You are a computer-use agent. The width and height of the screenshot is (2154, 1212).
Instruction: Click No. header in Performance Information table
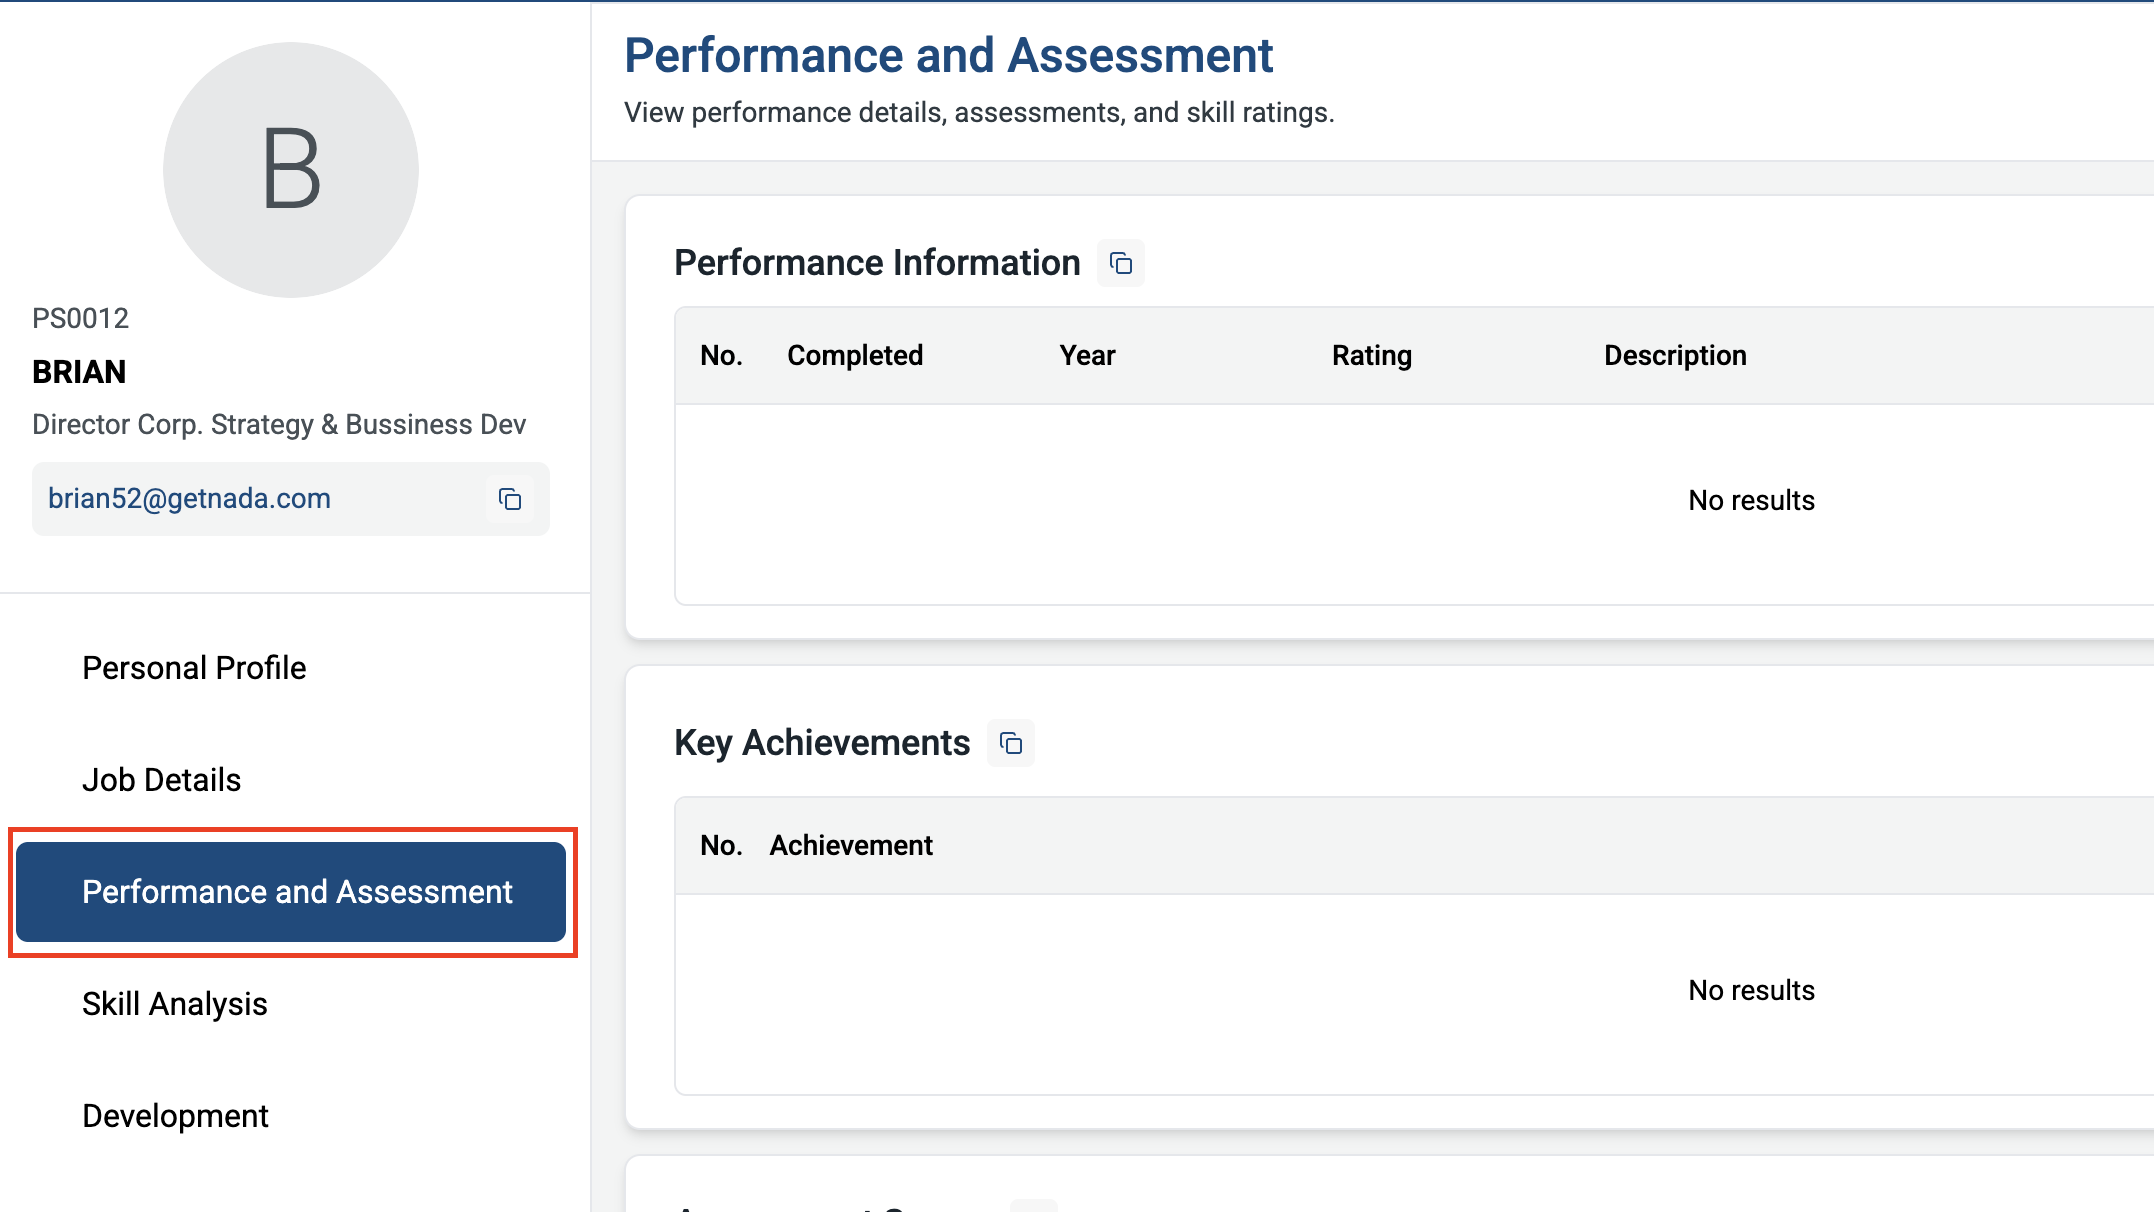[721, 356]
